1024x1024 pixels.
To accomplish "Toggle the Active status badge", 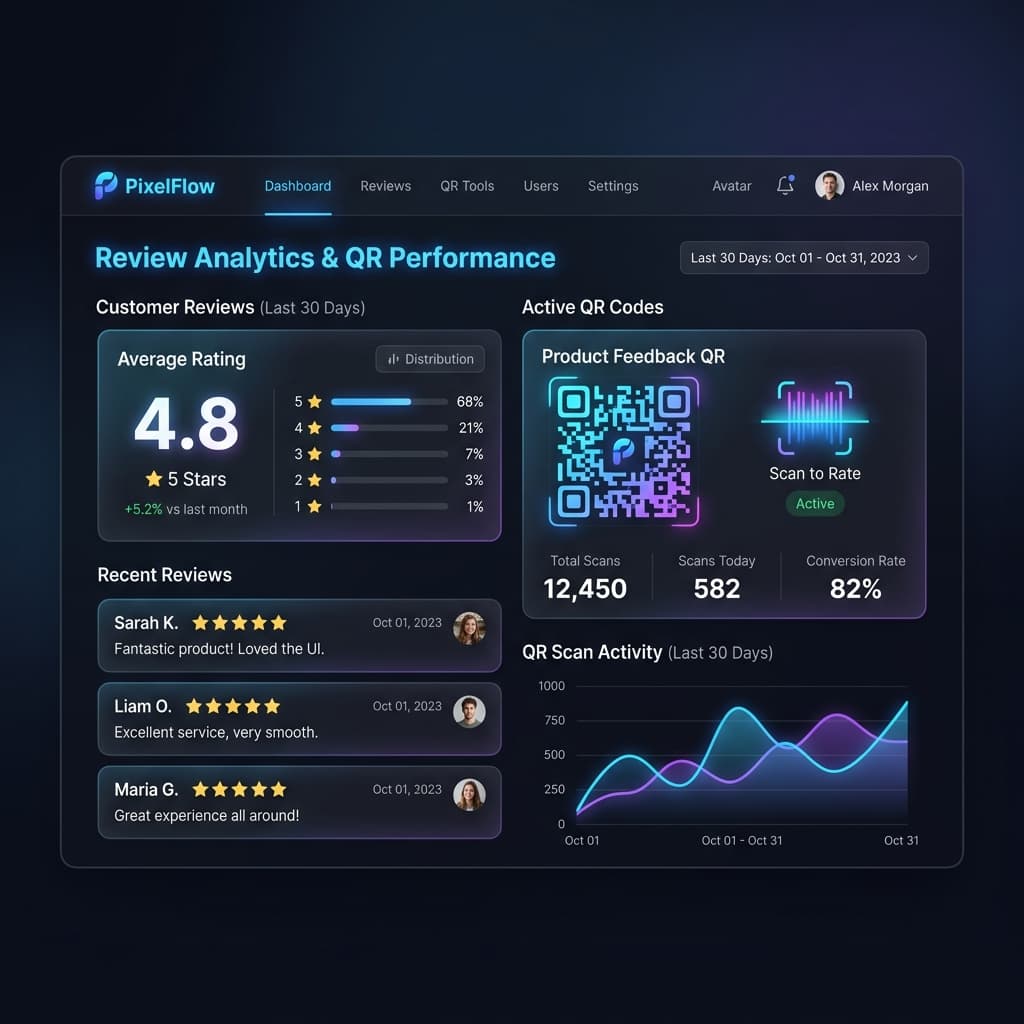I will 815,504.
